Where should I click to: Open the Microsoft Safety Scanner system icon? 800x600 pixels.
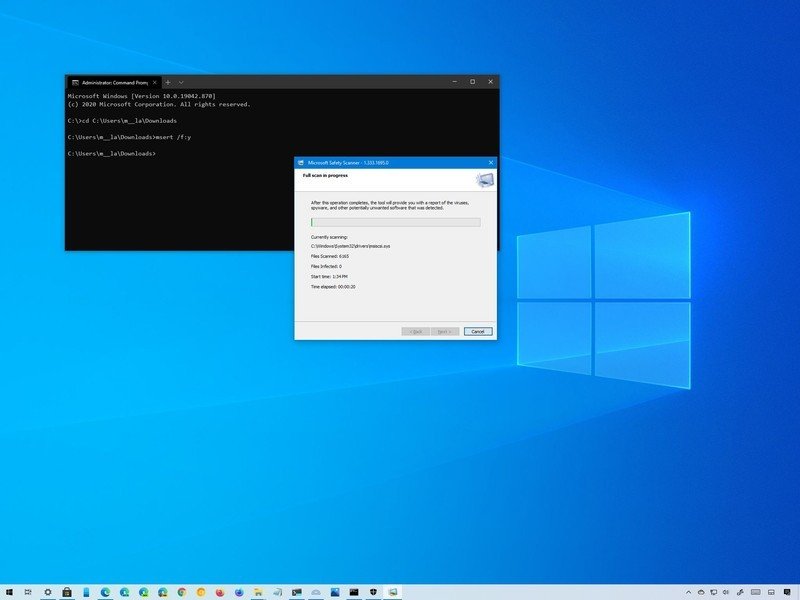pos(302,161)
